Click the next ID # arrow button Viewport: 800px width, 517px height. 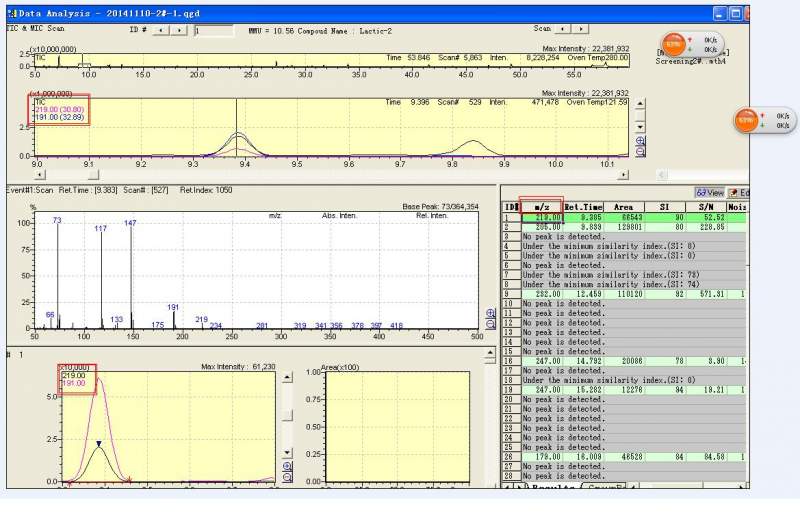180,30
